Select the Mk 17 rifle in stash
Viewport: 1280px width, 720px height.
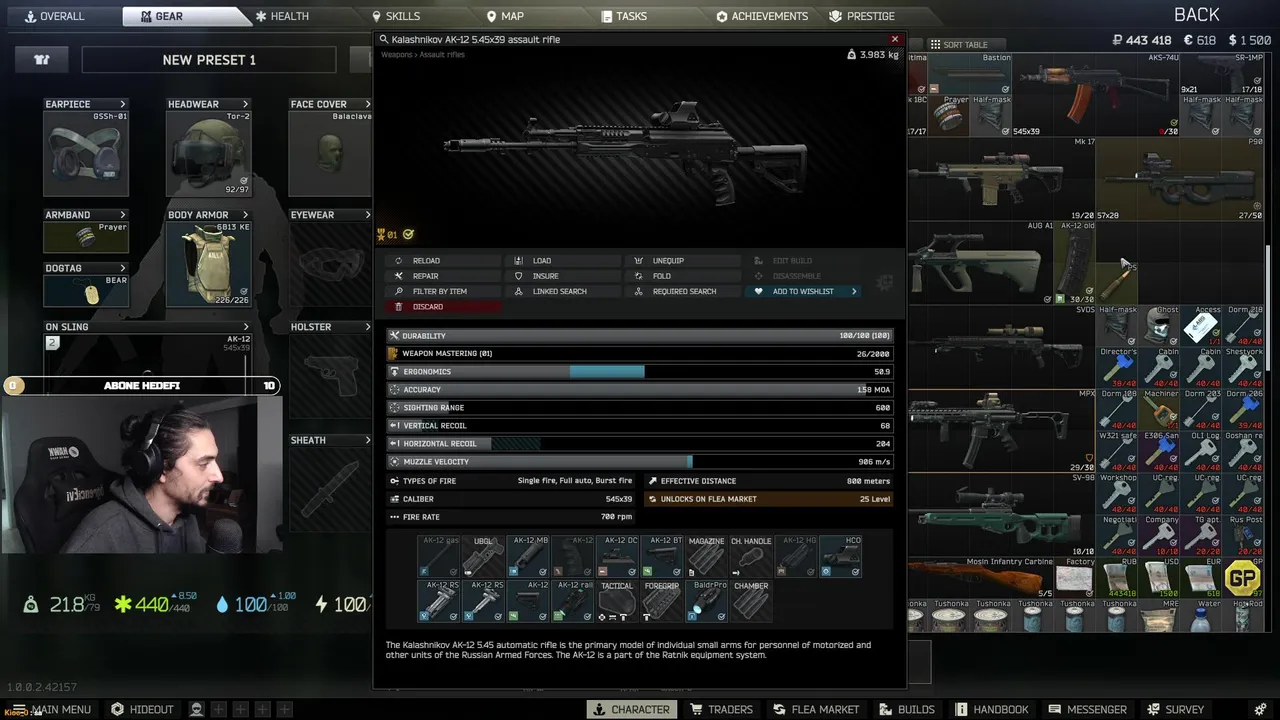(x=1002, y=180)
